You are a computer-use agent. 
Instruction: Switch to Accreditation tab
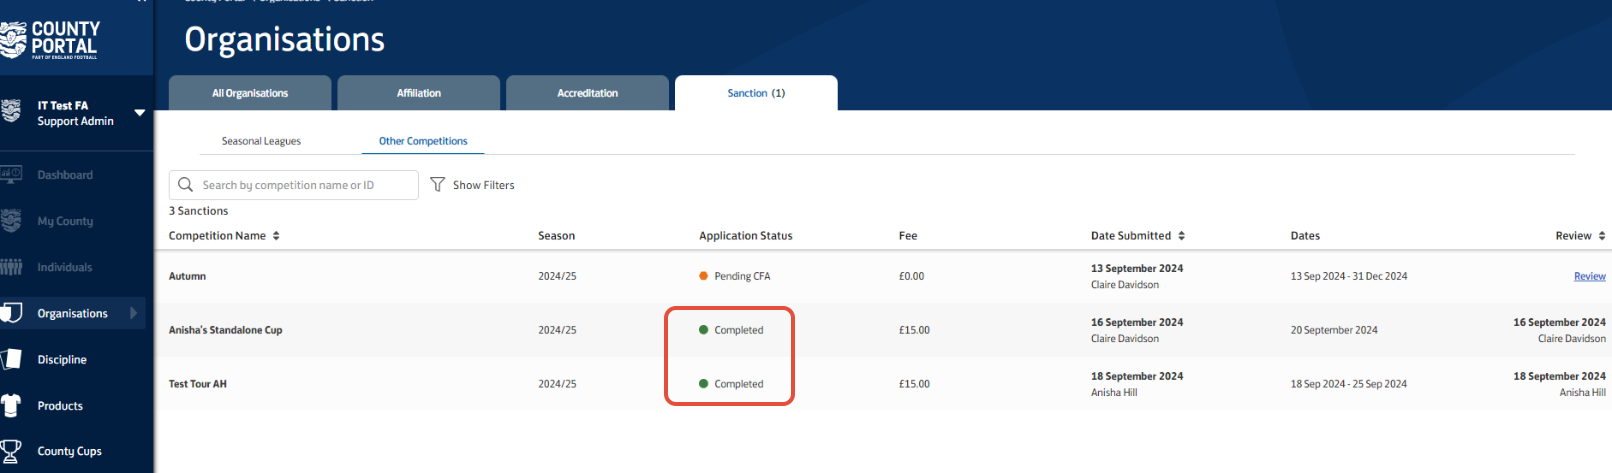588,93
